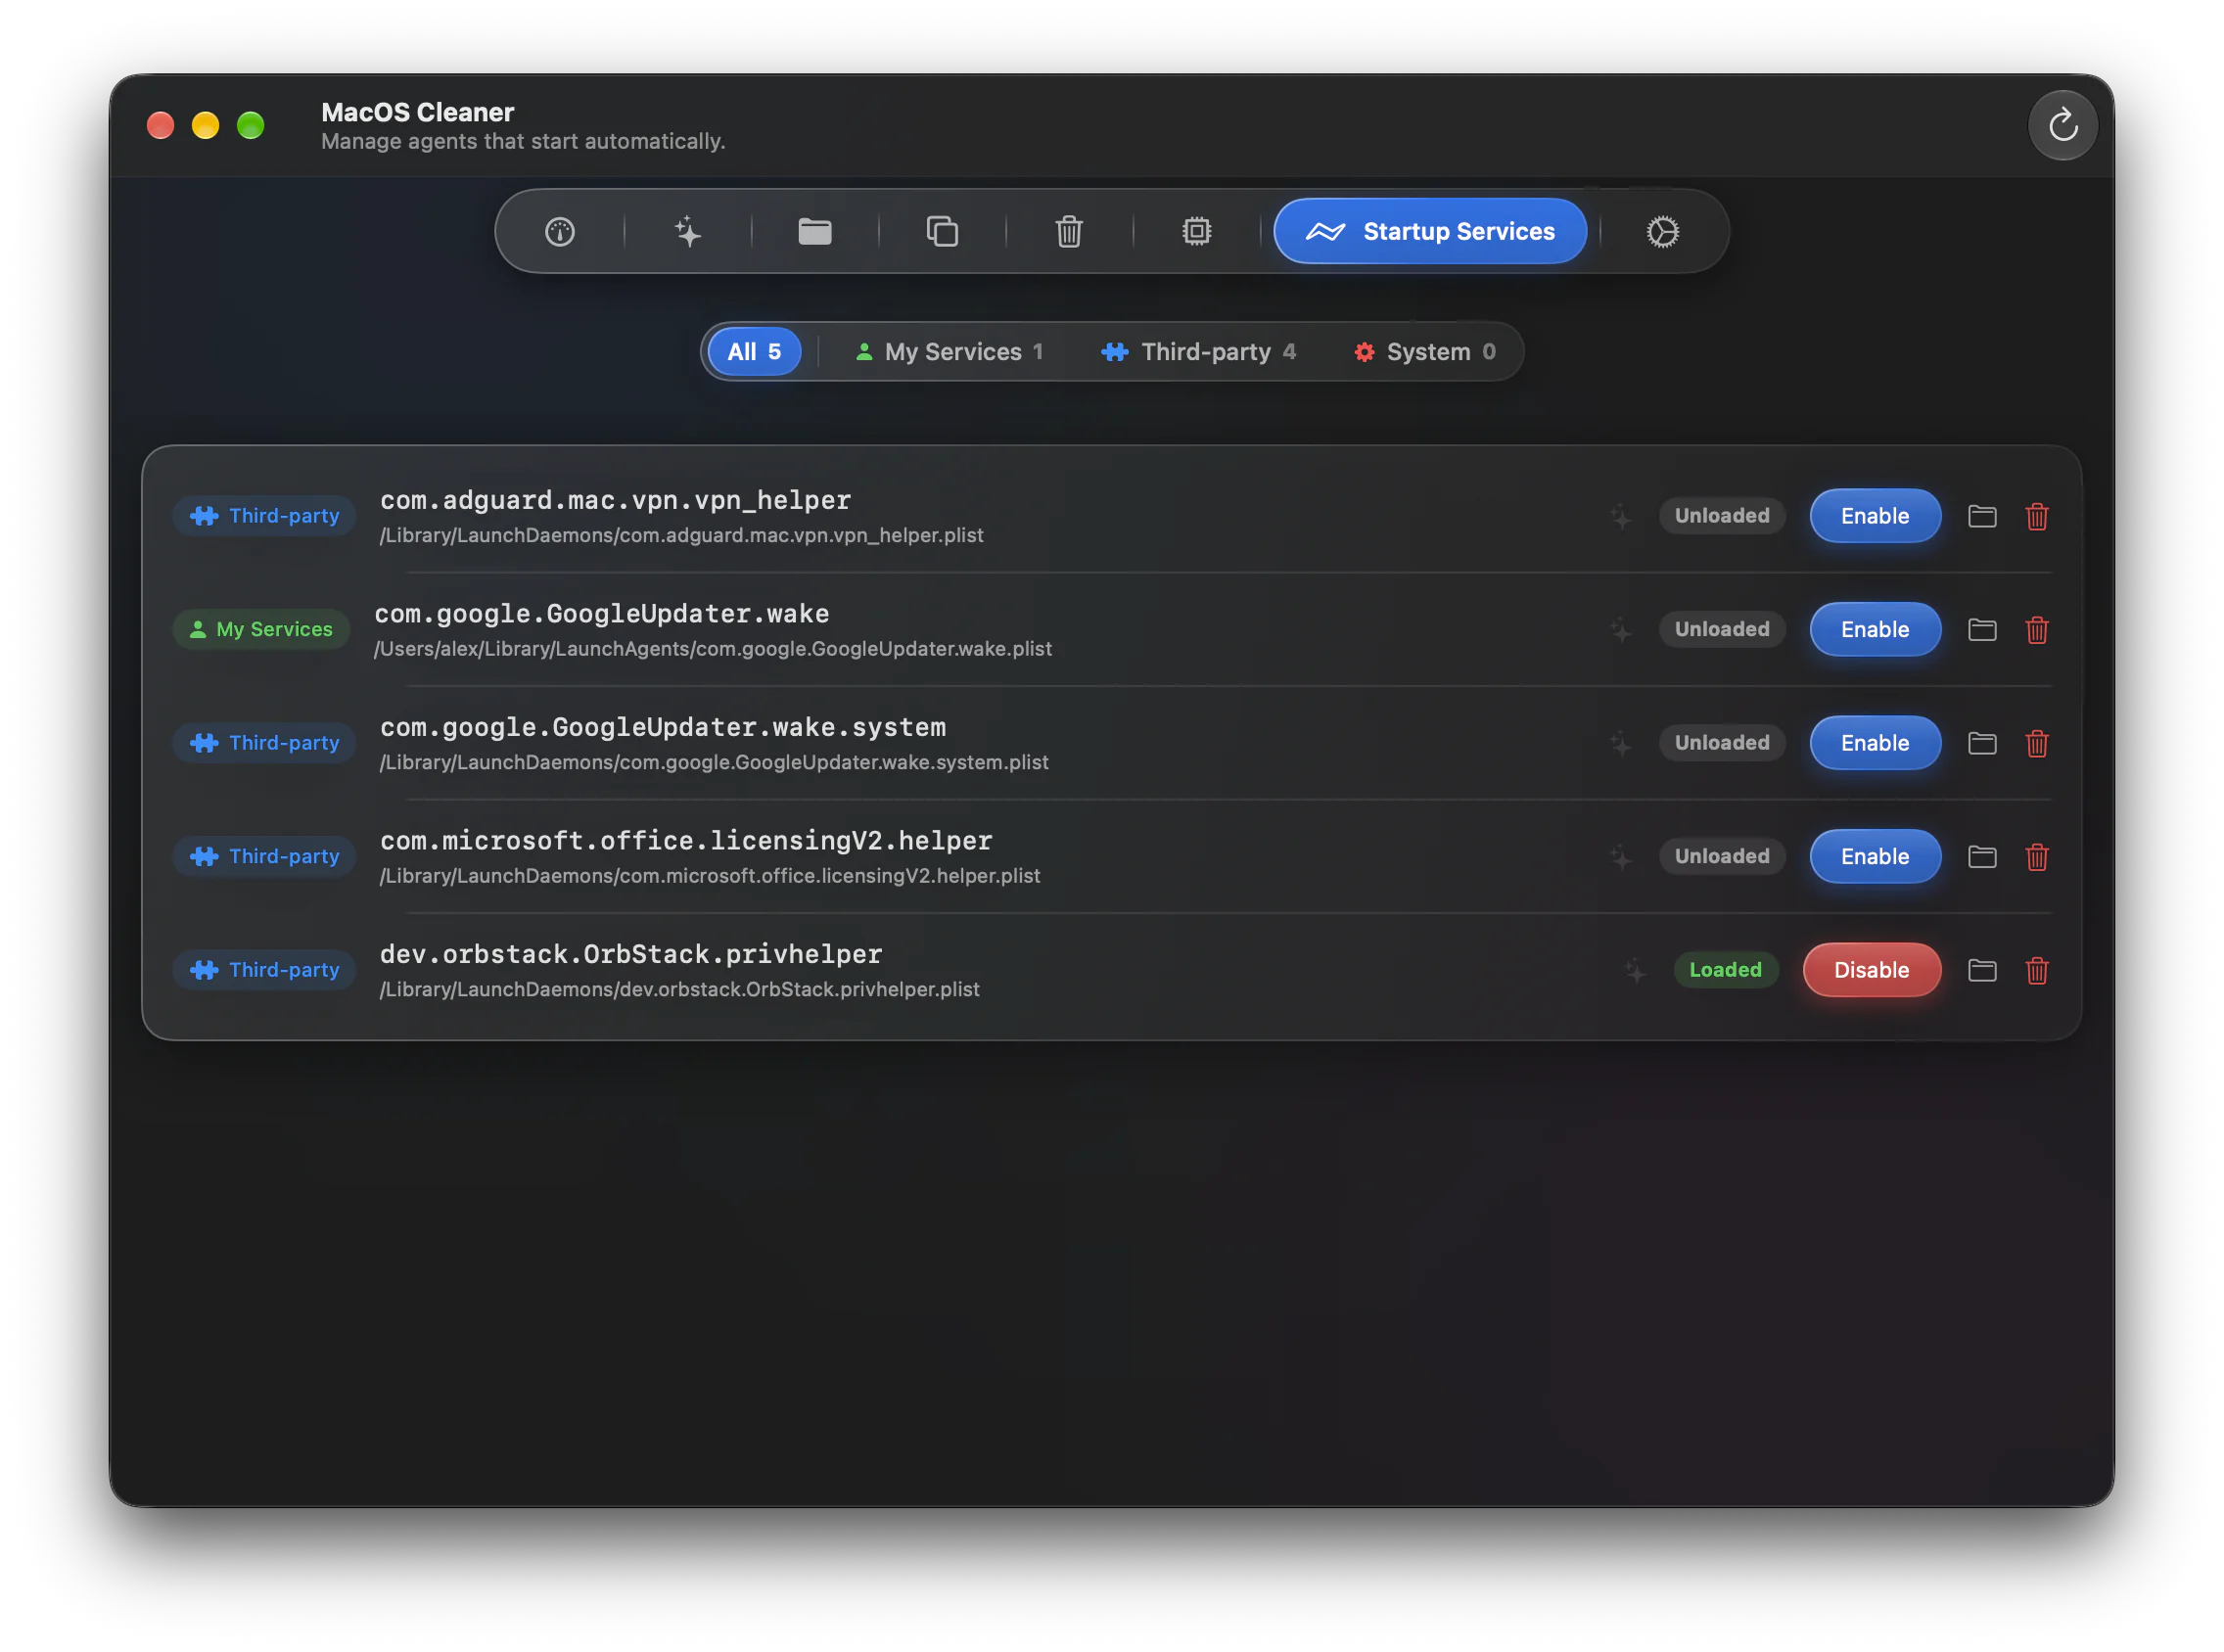Image resolution: width=2224 pixels, height=1652 pixels.
Task: Click sparkle icon on orbstack privhelper row
Action: coord(1634,970)
